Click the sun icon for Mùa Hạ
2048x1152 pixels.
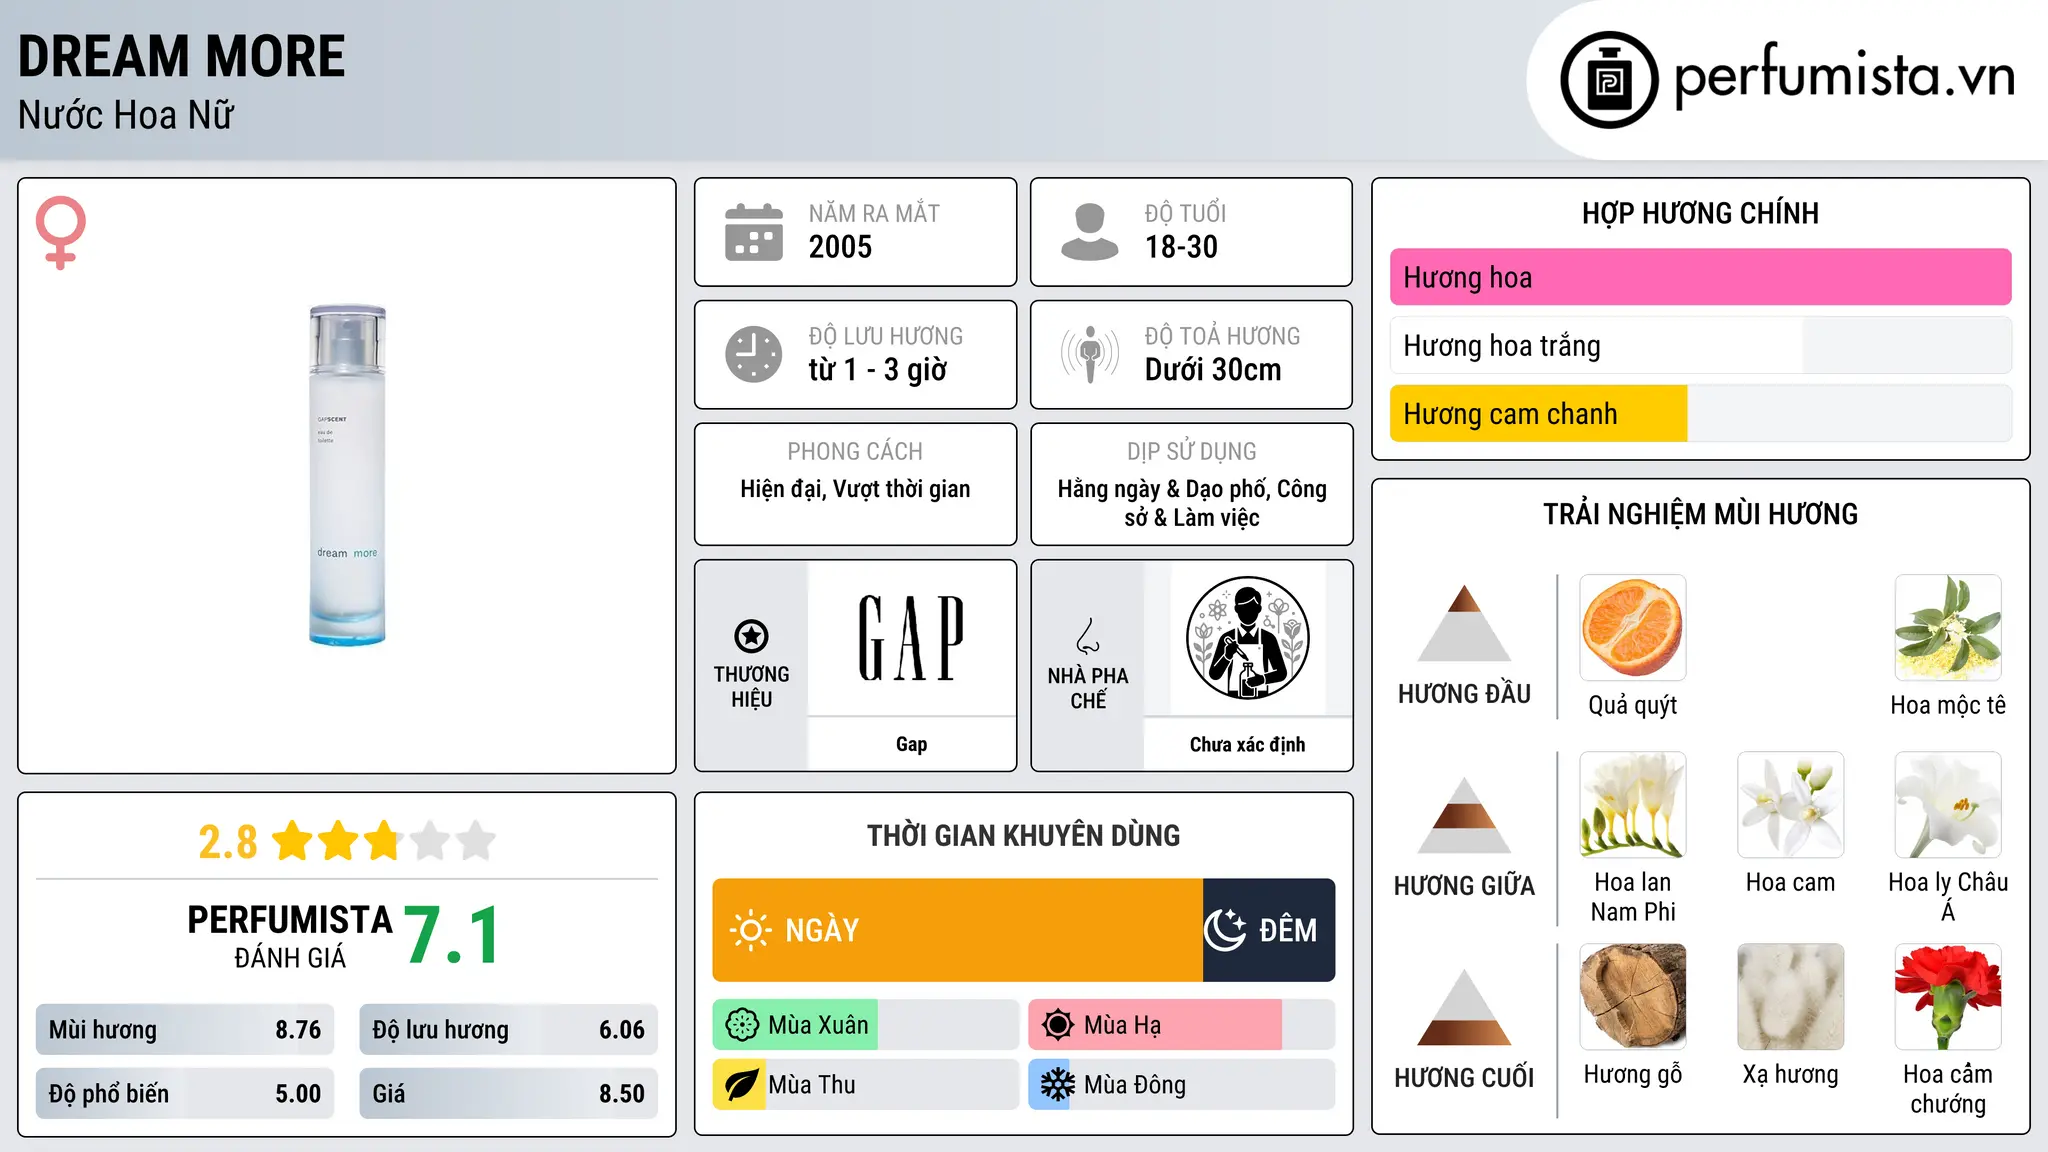point(1058,1025)
